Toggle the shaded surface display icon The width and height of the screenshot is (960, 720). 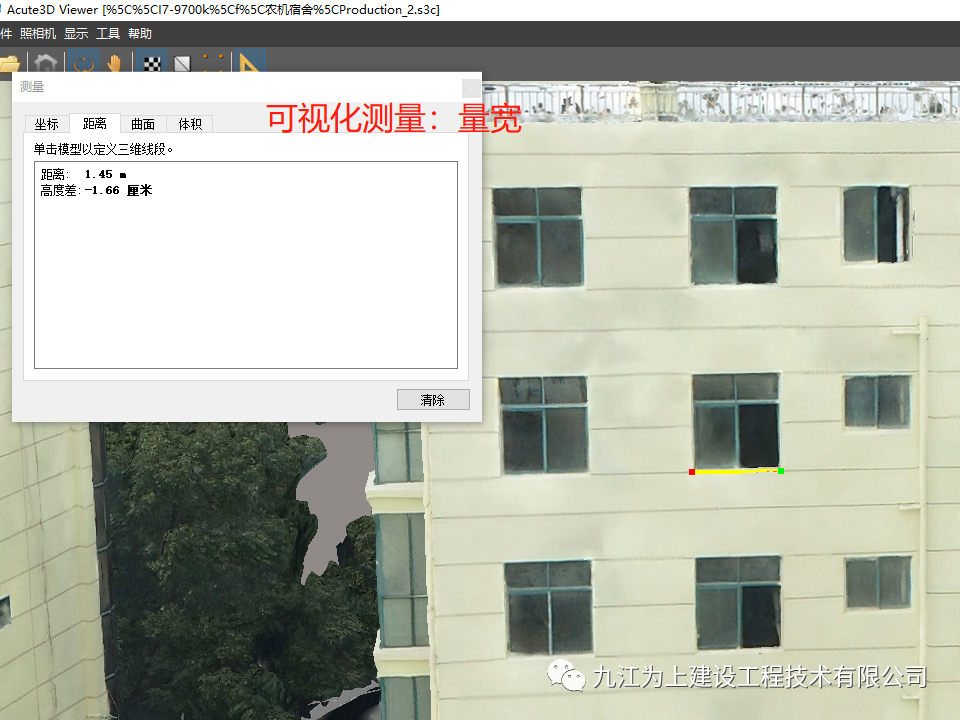pos(182,64)
